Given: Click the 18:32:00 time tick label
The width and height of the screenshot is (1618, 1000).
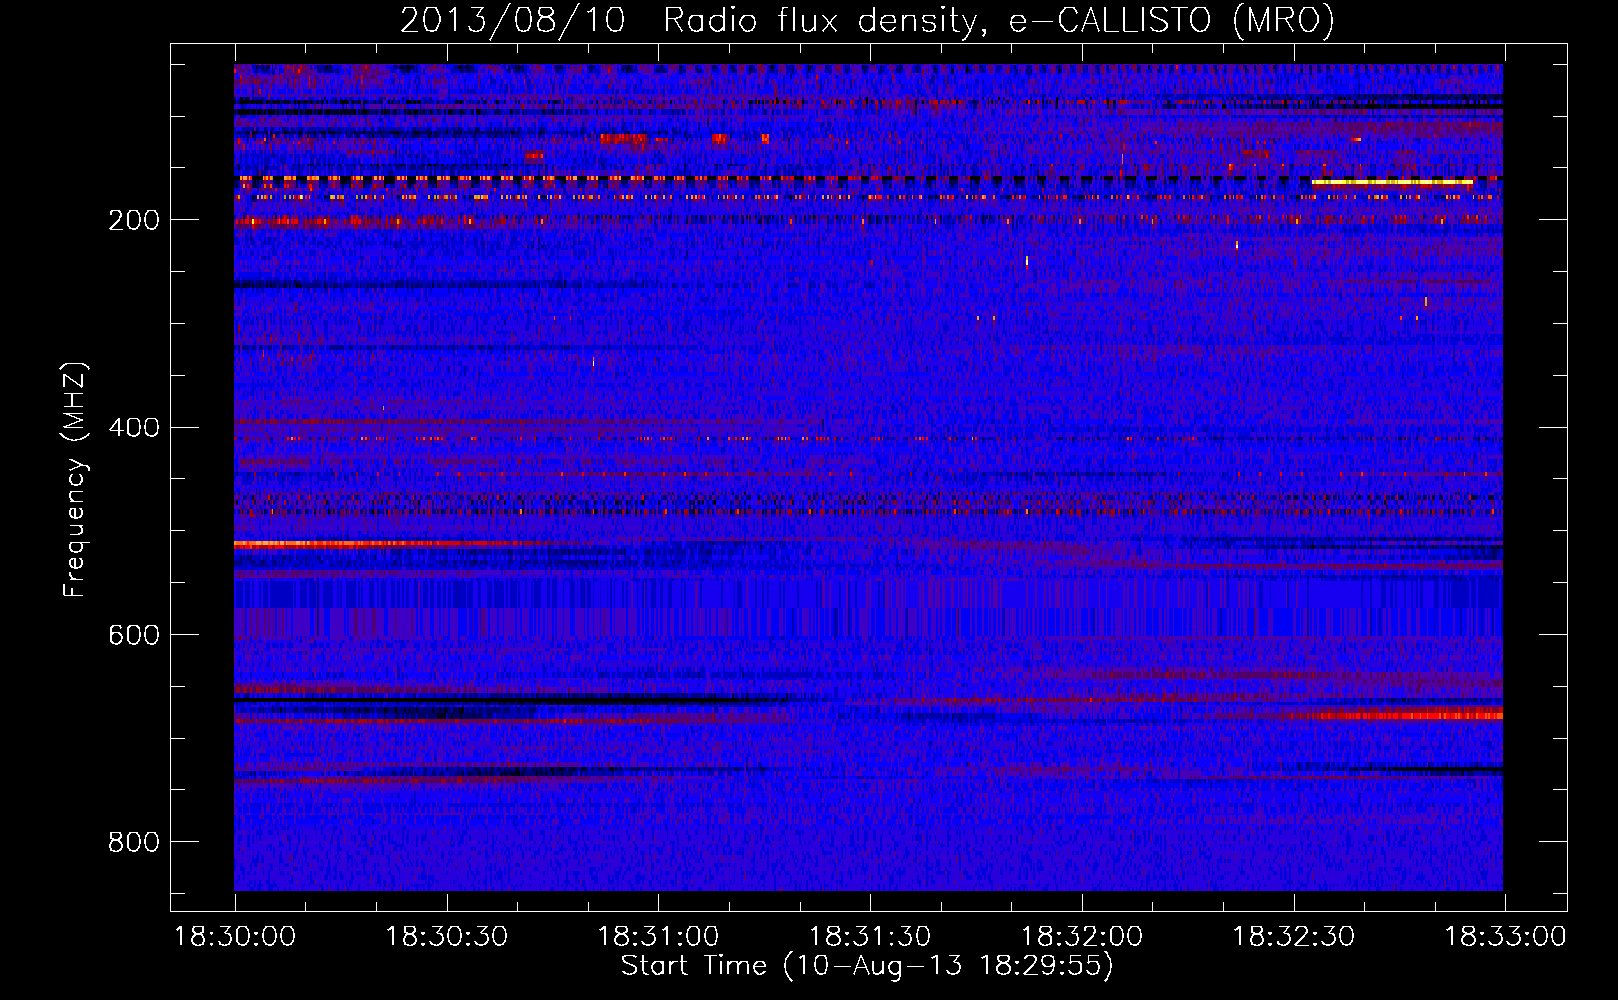Looking at the screenshot, I should (1082, 937).
